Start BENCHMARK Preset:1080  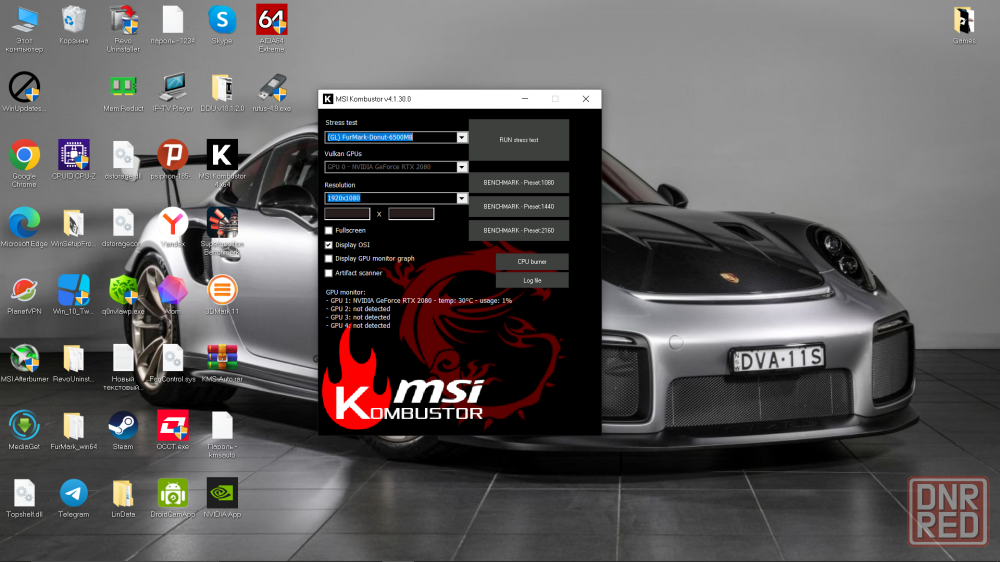[x=518, y=182]
